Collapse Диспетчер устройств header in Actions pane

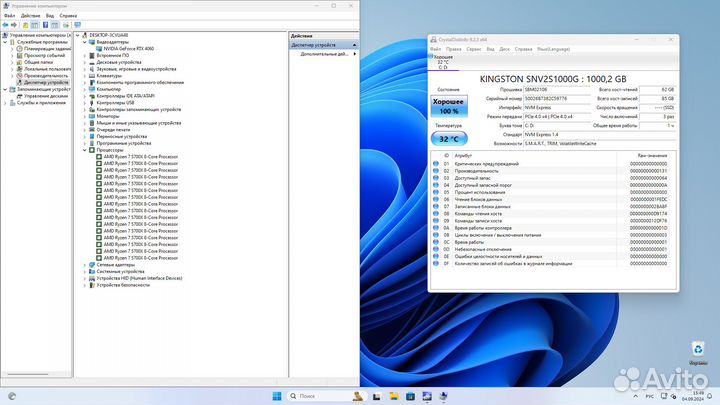(x=354, y=45)
